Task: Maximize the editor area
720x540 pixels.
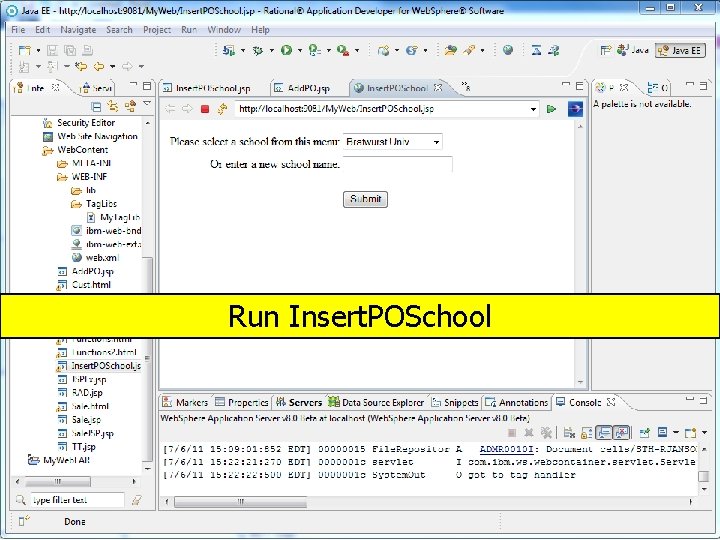Action: 579,85
